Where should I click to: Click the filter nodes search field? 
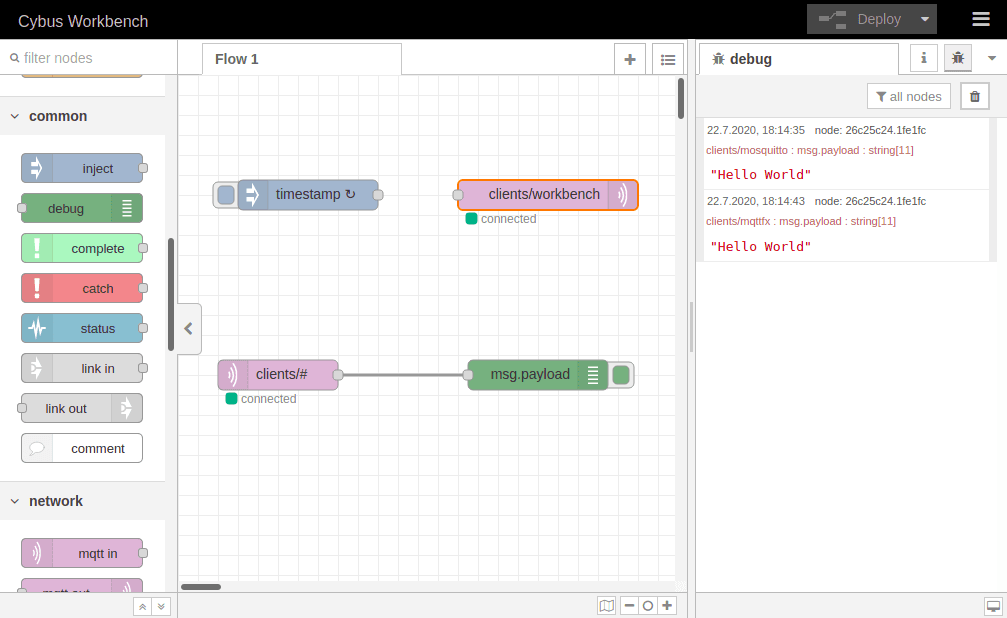point(90,58)
